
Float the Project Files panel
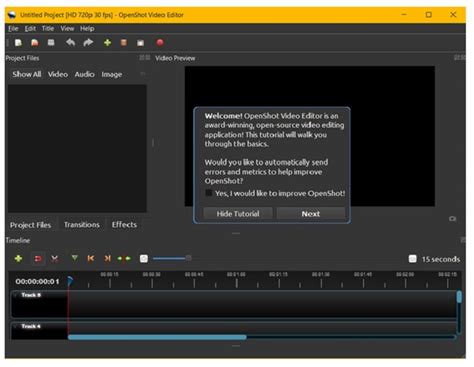click(x=142, y=58)
